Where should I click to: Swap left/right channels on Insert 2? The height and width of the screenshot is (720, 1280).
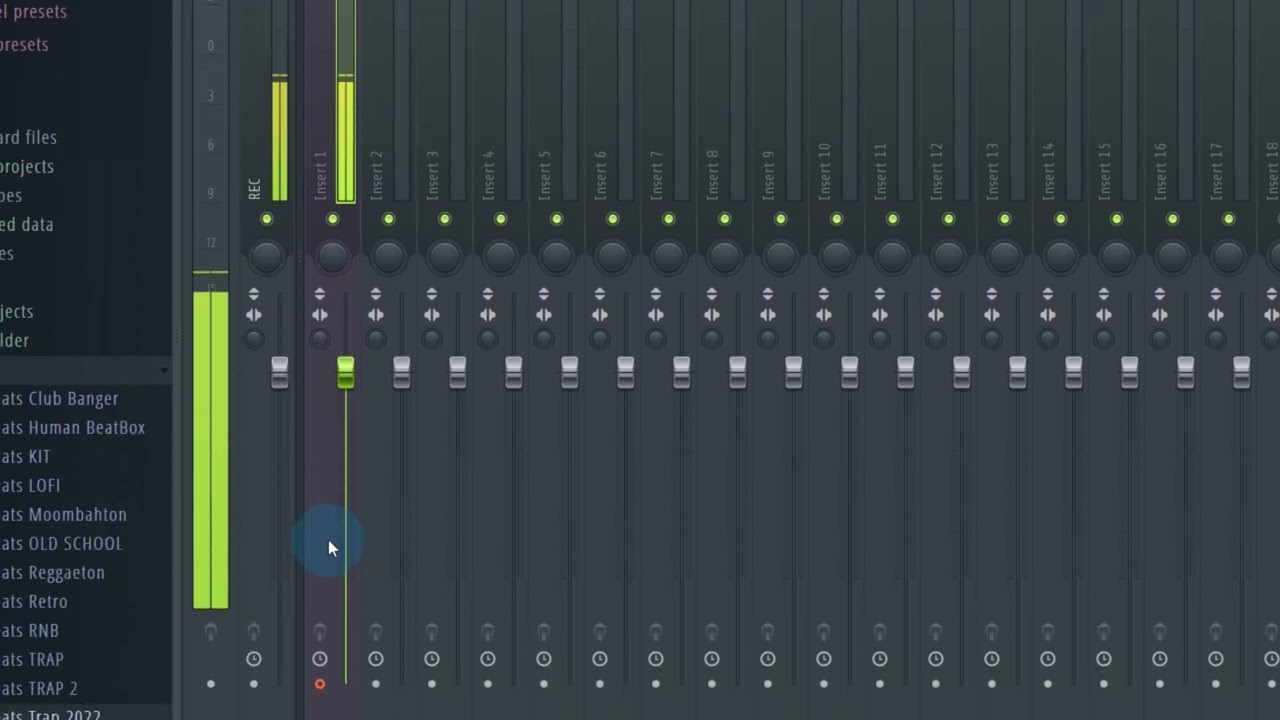(376, 315)
